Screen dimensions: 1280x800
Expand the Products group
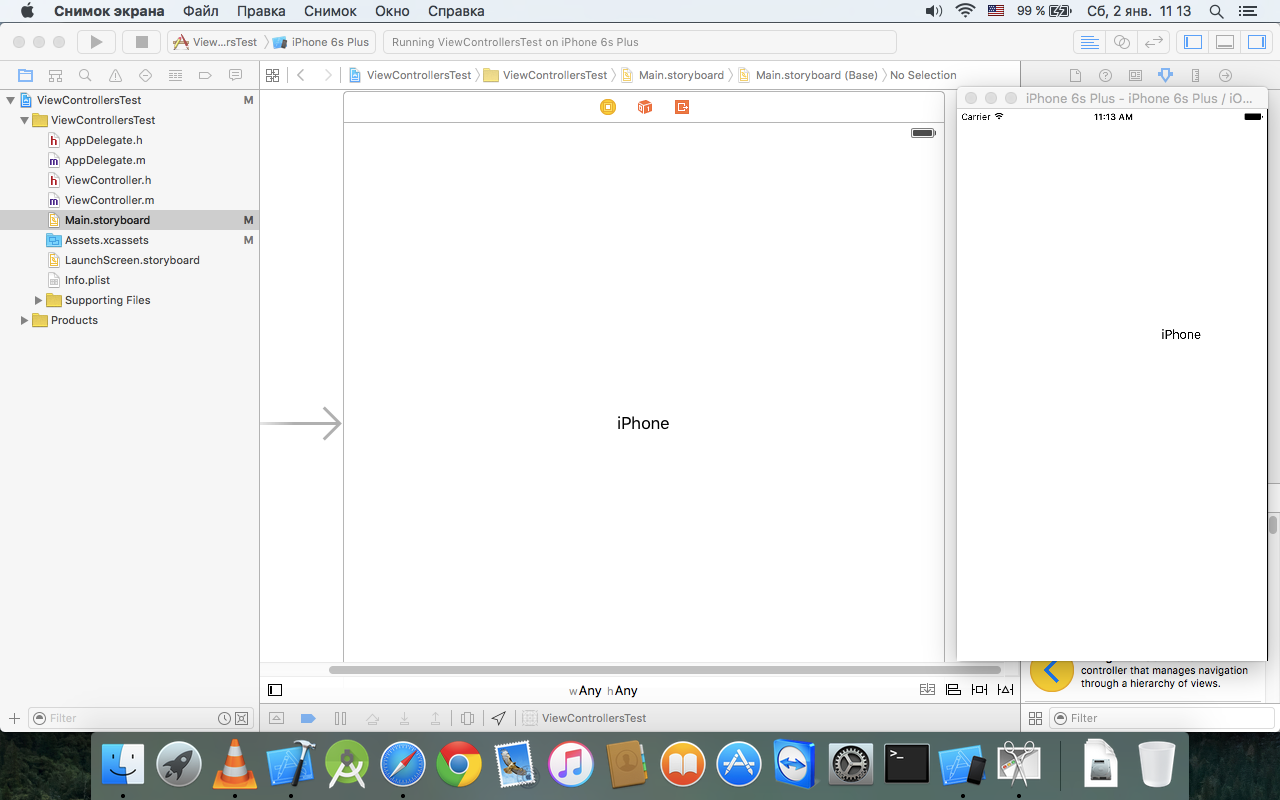click(x=24, y=320)
